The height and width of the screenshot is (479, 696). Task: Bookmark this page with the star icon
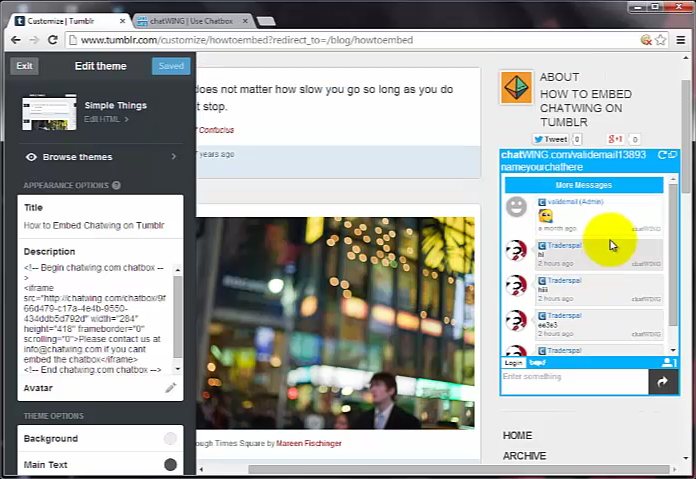(x=660, y=40)
